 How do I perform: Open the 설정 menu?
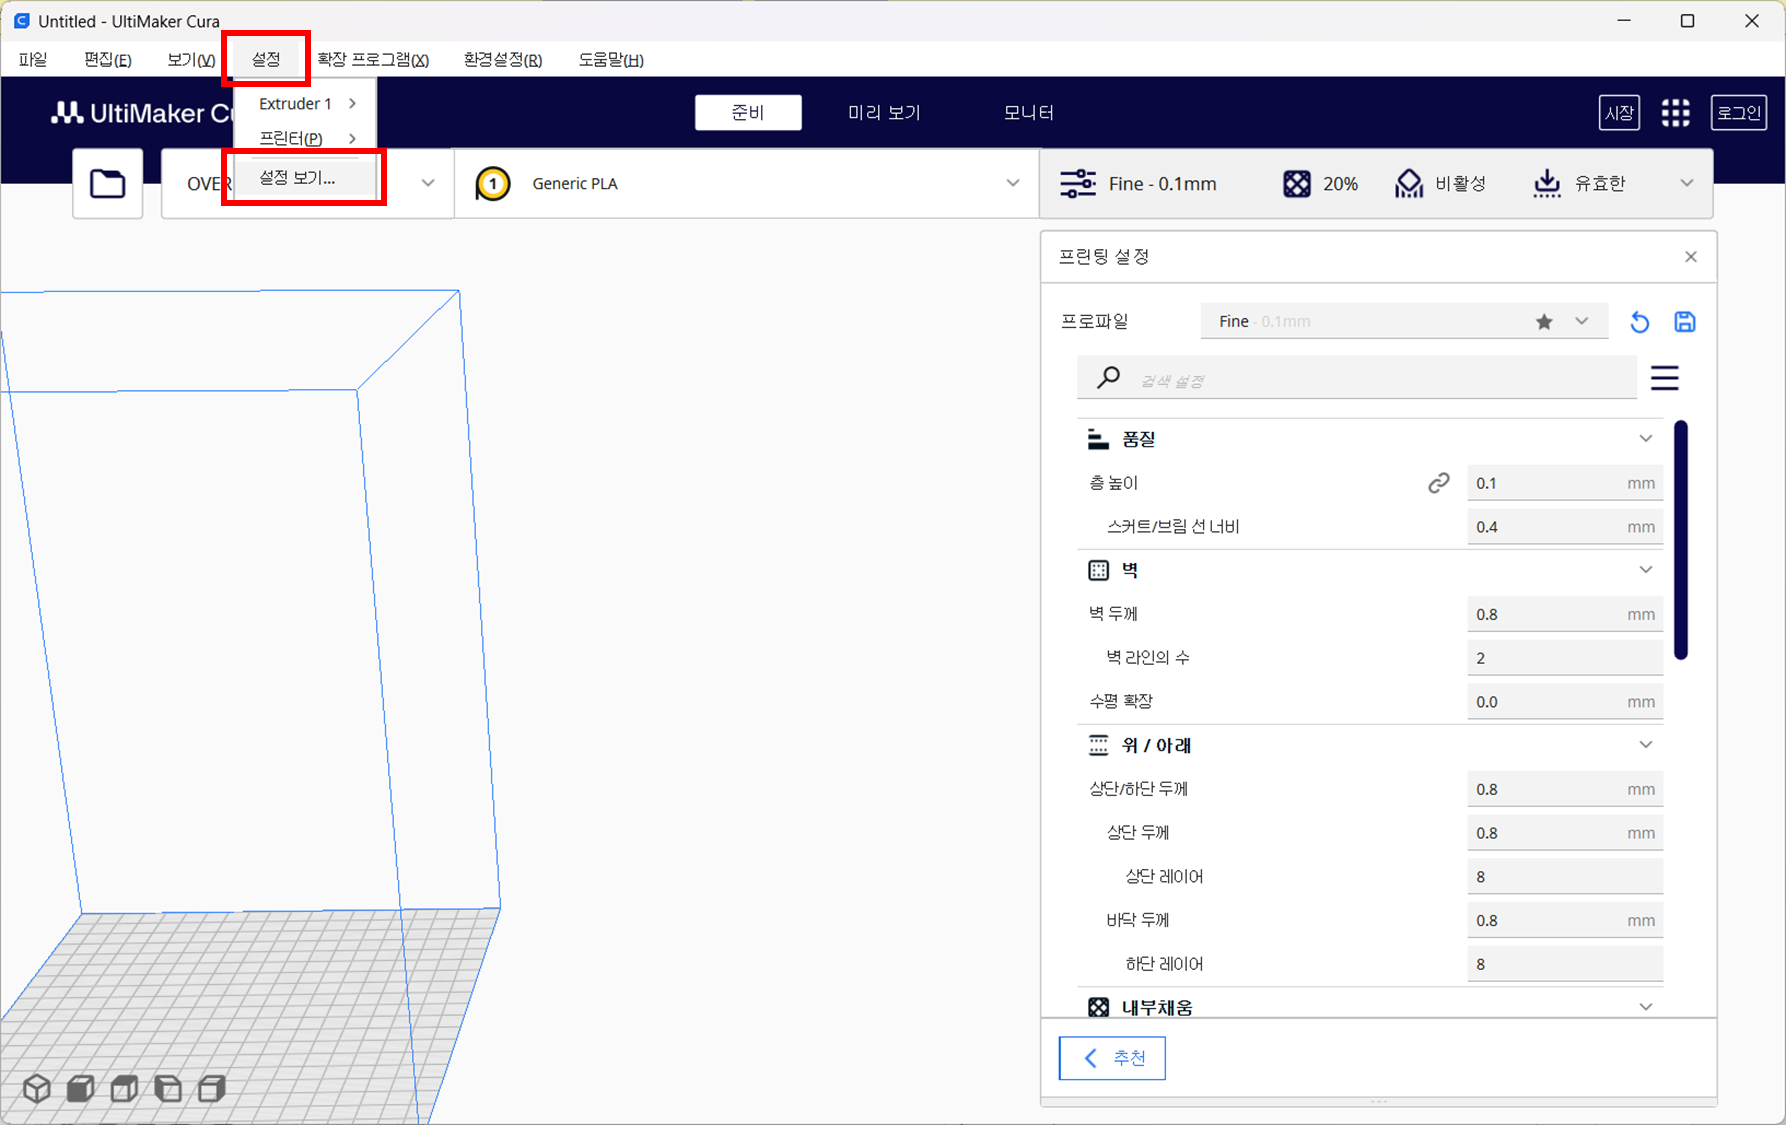(266, 60)
